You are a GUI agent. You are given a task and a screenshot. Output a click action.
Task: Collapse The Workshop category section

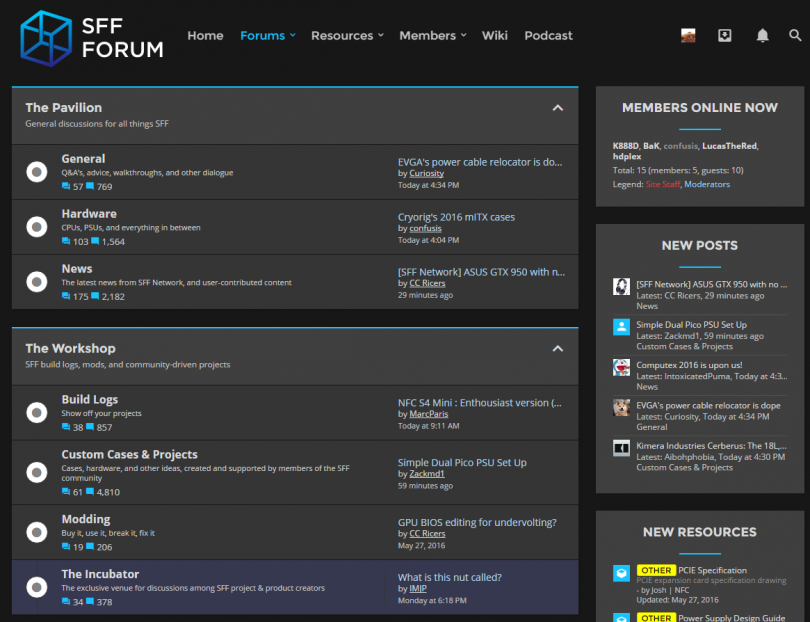(558, 349)
